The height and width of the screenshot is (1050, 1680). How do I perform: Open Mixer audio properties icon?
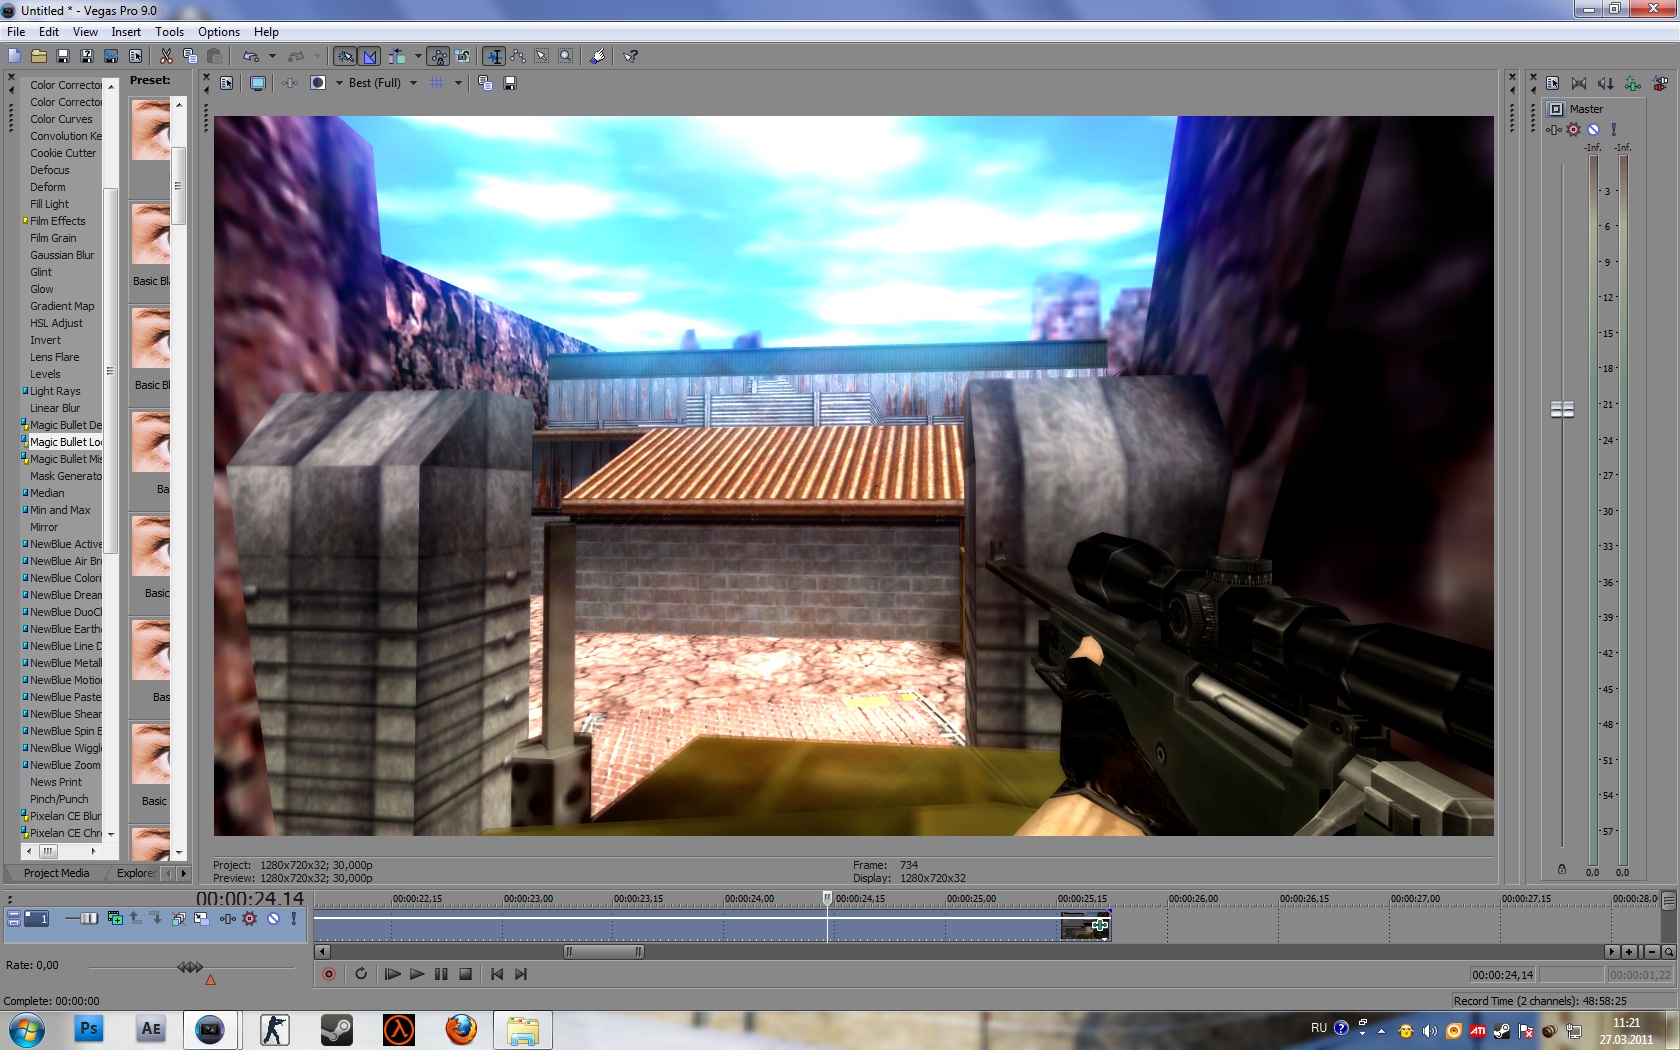(x=1552, y=83)
